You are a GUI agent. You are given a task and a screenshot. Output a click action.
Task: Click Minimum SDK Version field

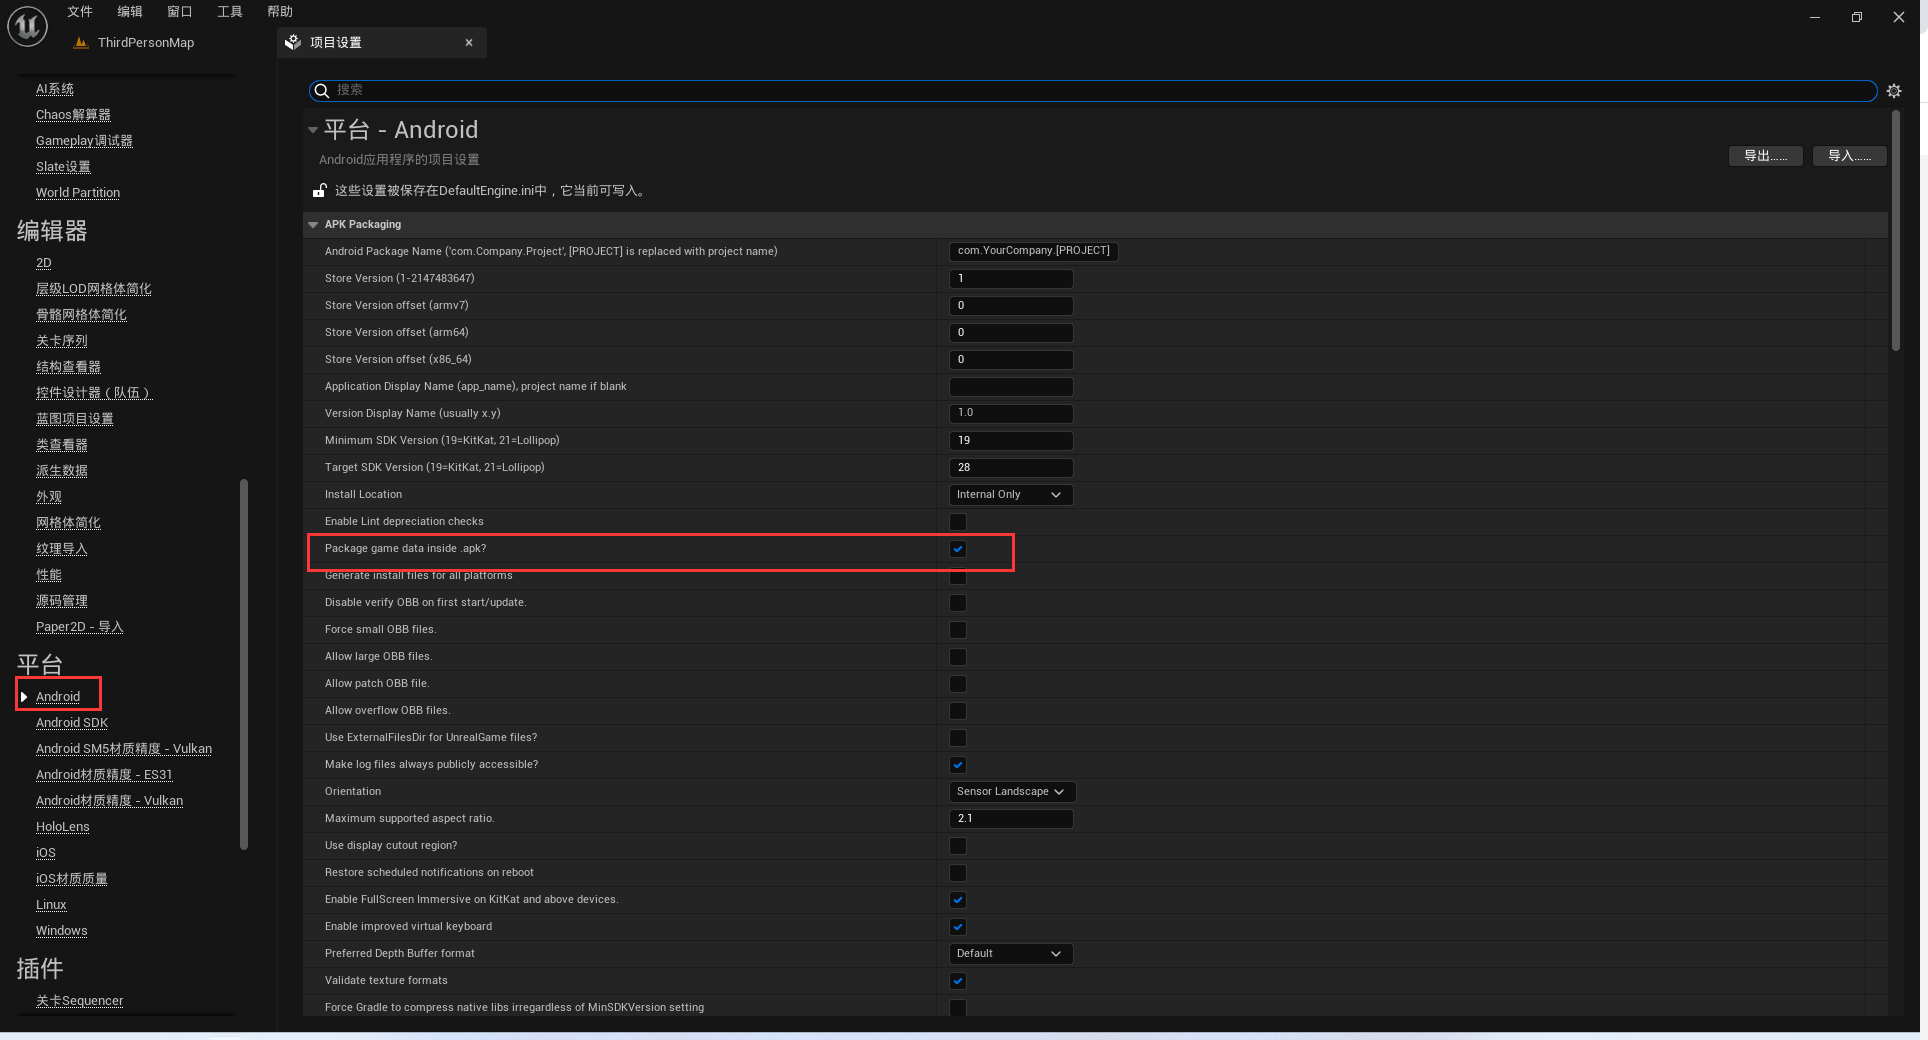[1011, 441]
